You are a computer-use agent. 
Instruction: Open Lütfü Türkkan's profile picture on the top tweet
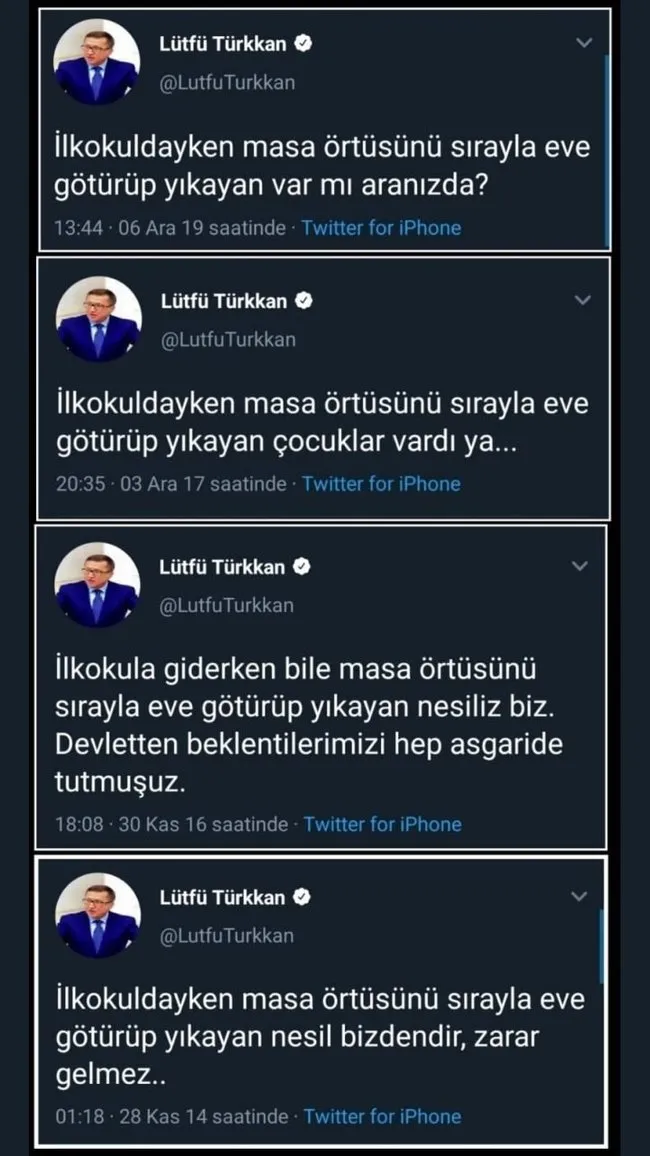[97, 62]
